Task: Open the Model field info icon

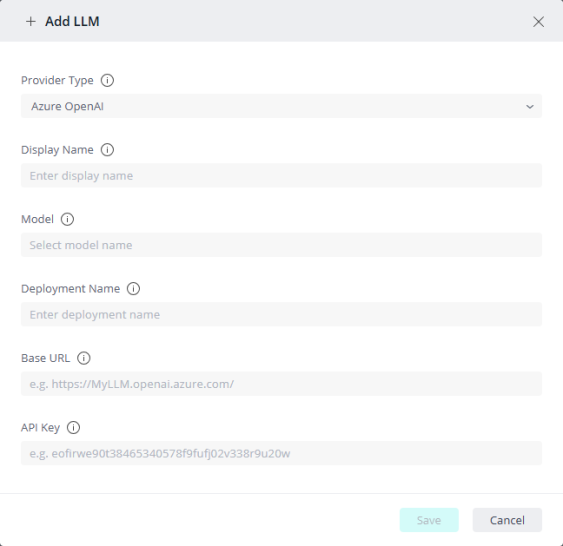Action: [67, 219]
